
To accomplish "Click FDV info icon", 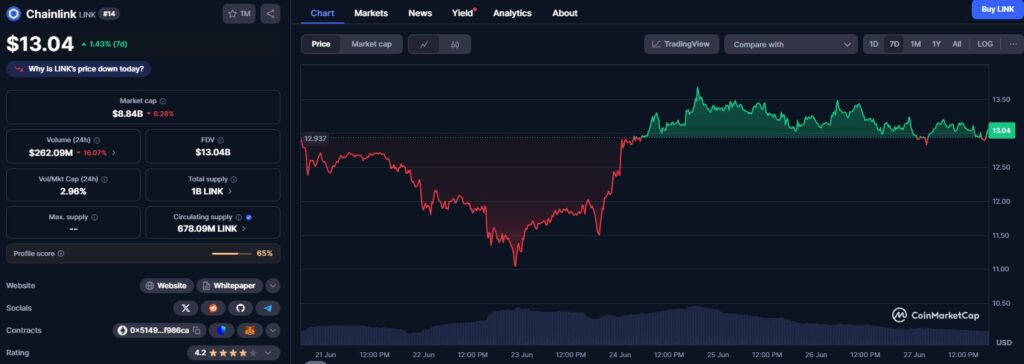I will [221, 140].
